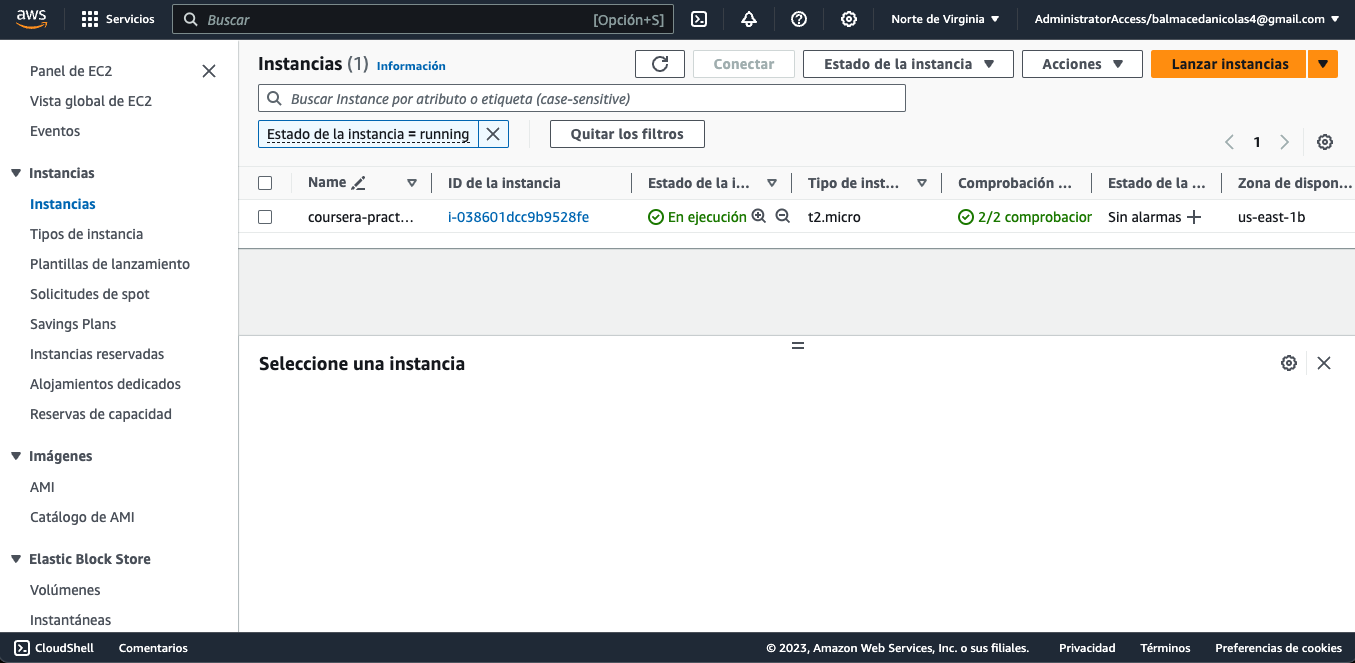Click the top Buscar search field
The height and width of the screenshot is (663, 1355).
coord(423,19)
